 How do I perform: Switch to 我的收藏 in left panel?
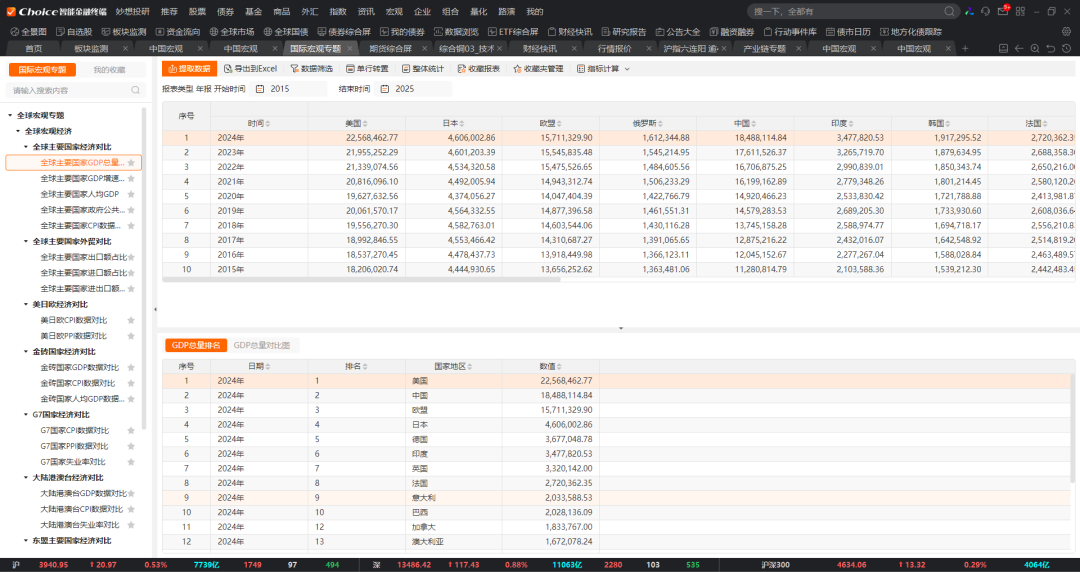click(109, 70)
